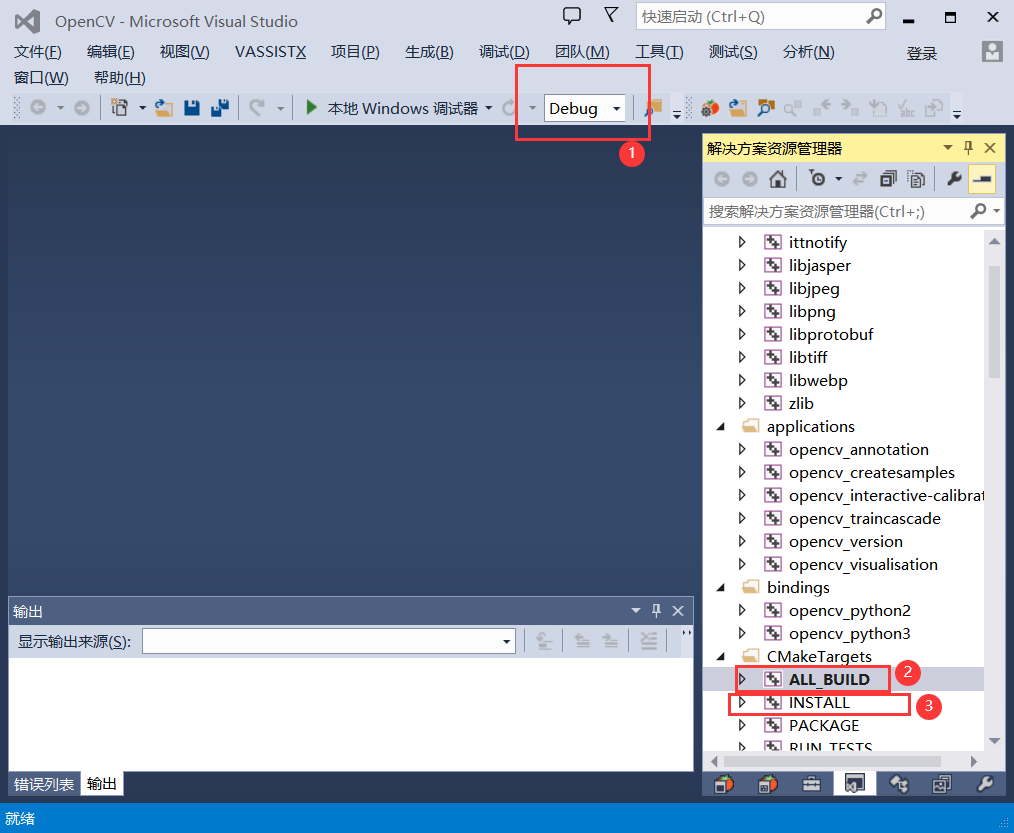Click the Preview Selected Items icon
Viewport: 1014px width, 833px height.
click(916, 178)
